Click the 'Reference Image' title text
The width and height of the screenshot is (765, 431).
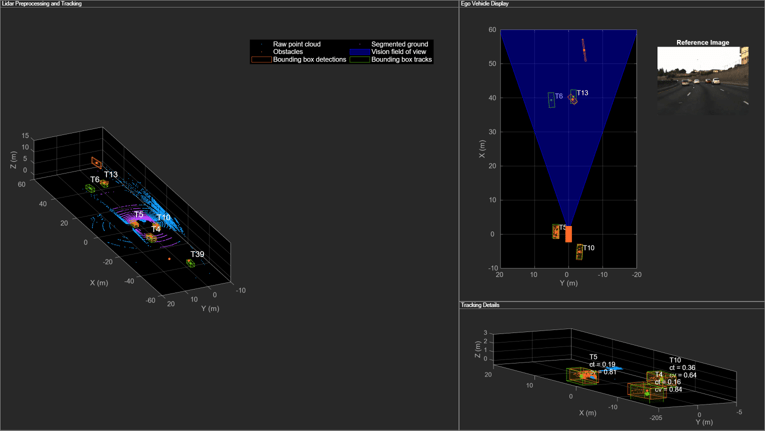click(703, 42)
